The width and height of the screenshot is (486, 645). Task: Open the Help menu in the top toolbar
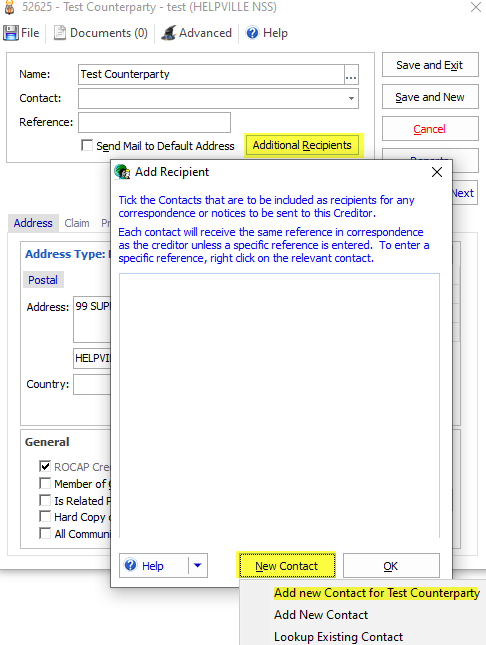pyautogui.click(x=267, y=33)
